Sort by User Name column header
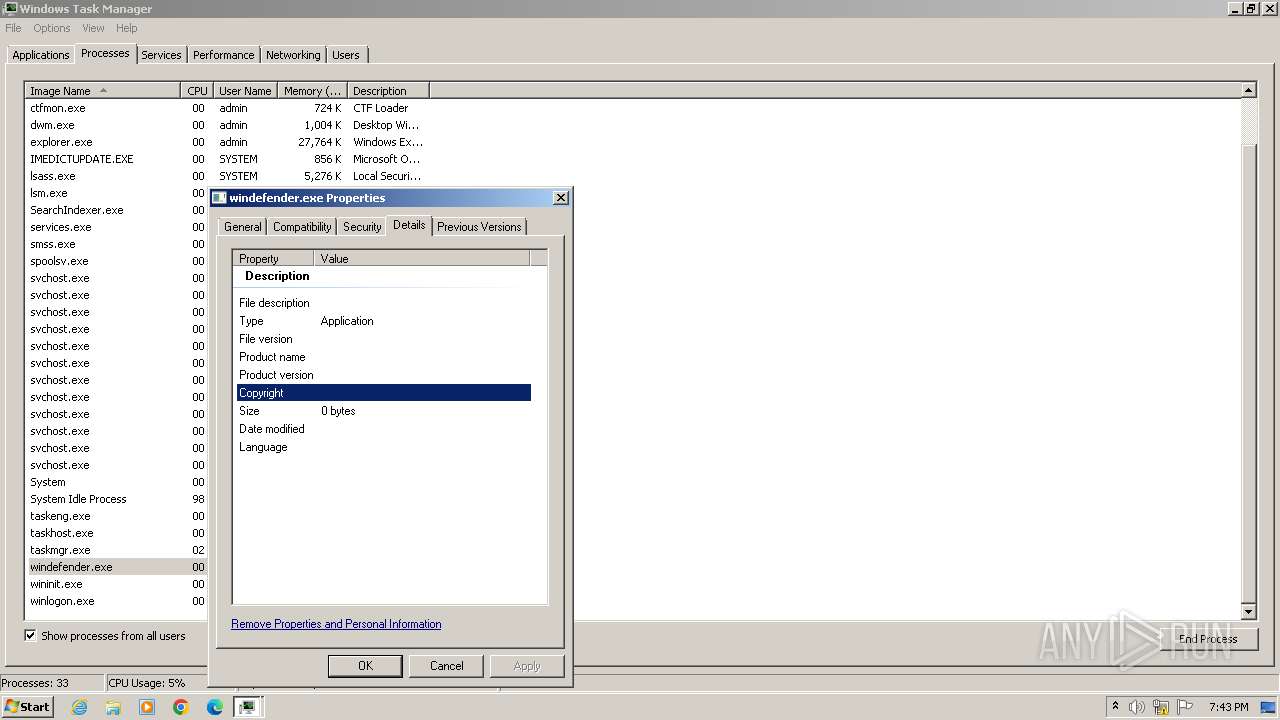This screenshot has height=720, width=1280. pyautogui.click(x=245, y=91)
